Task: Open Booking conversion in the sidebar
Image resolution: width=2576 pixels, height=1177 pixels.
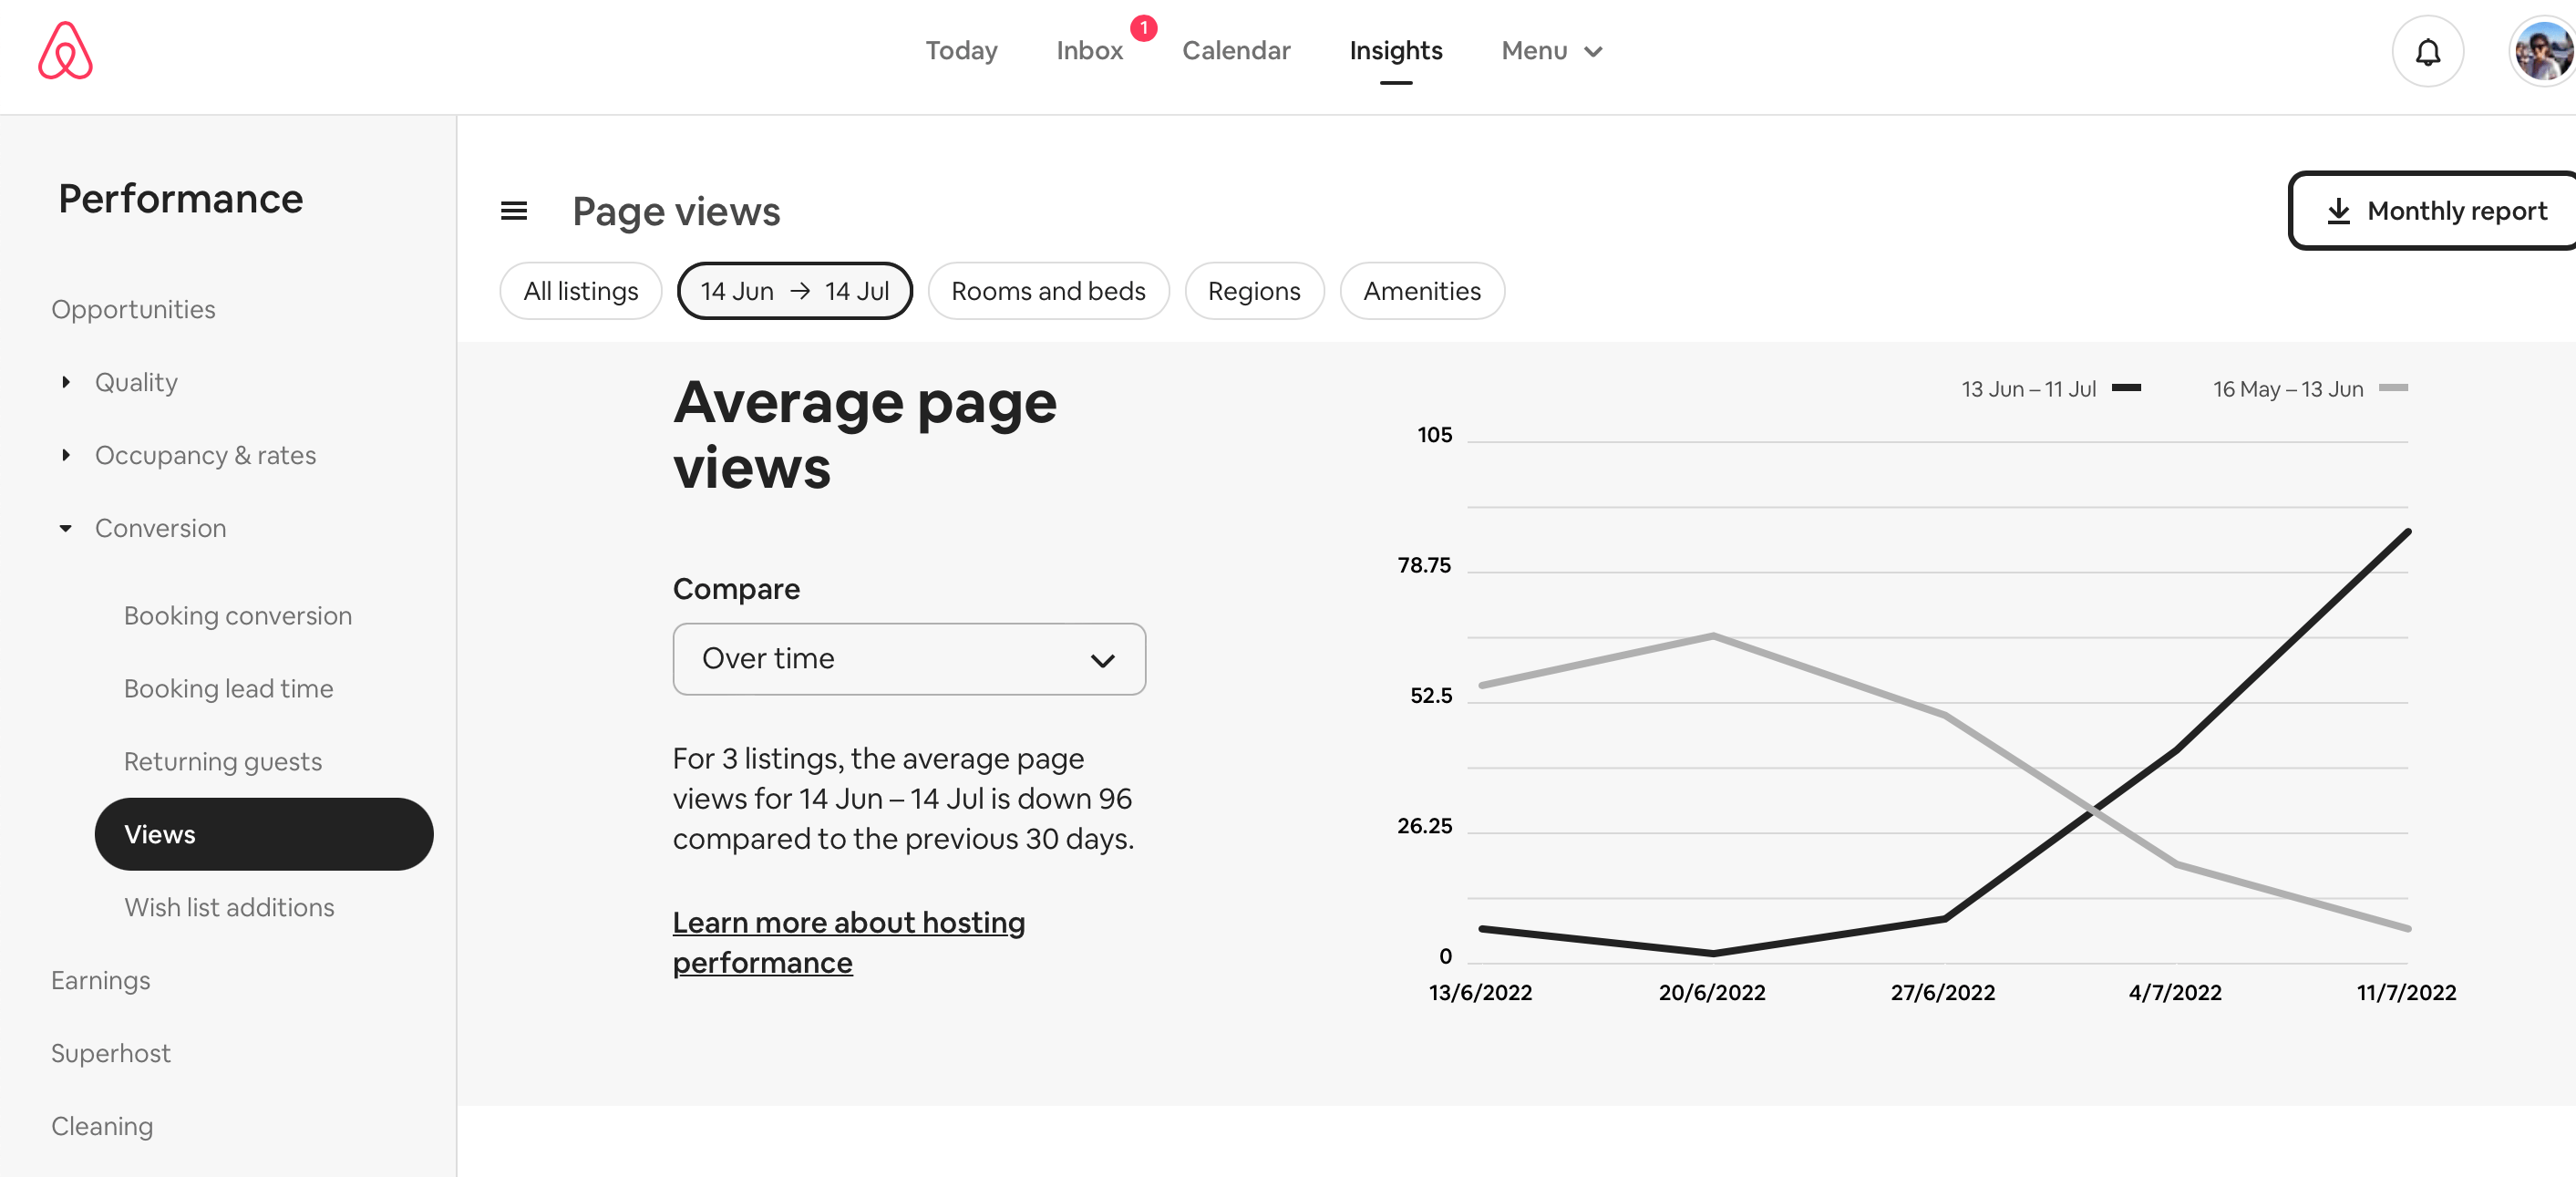Action: click(x=238, y=616)
